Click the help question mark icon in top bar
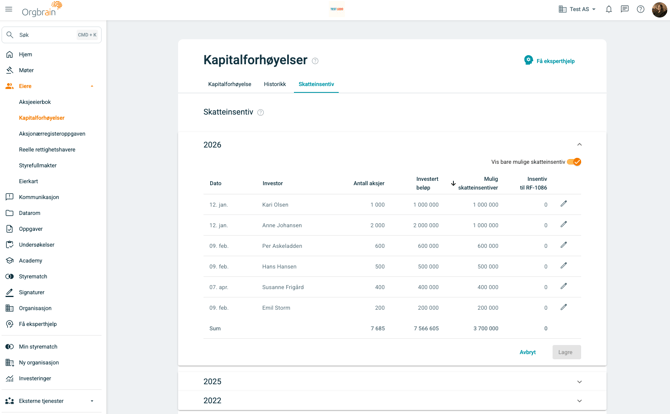 [641, 9]
